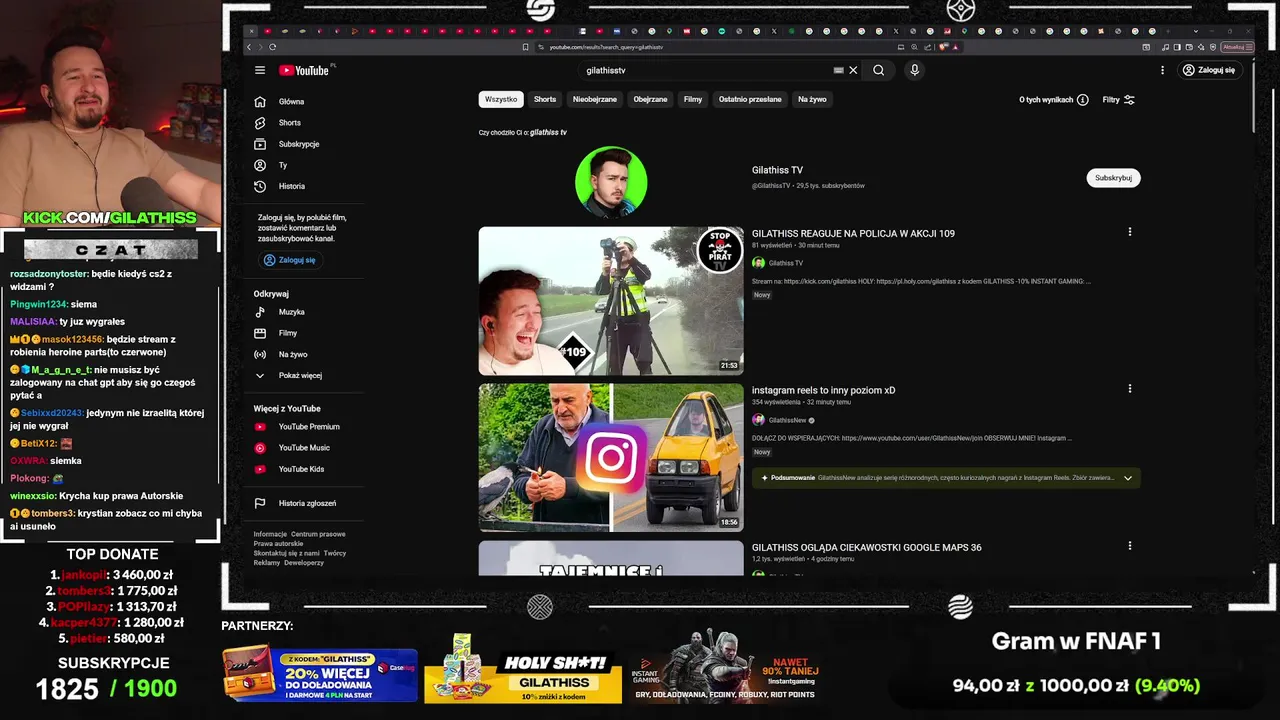Open options menu for POLICJA W AKCJI 109 video
This screenshot has height=720, width=1280.
(x=1130, y=232)
